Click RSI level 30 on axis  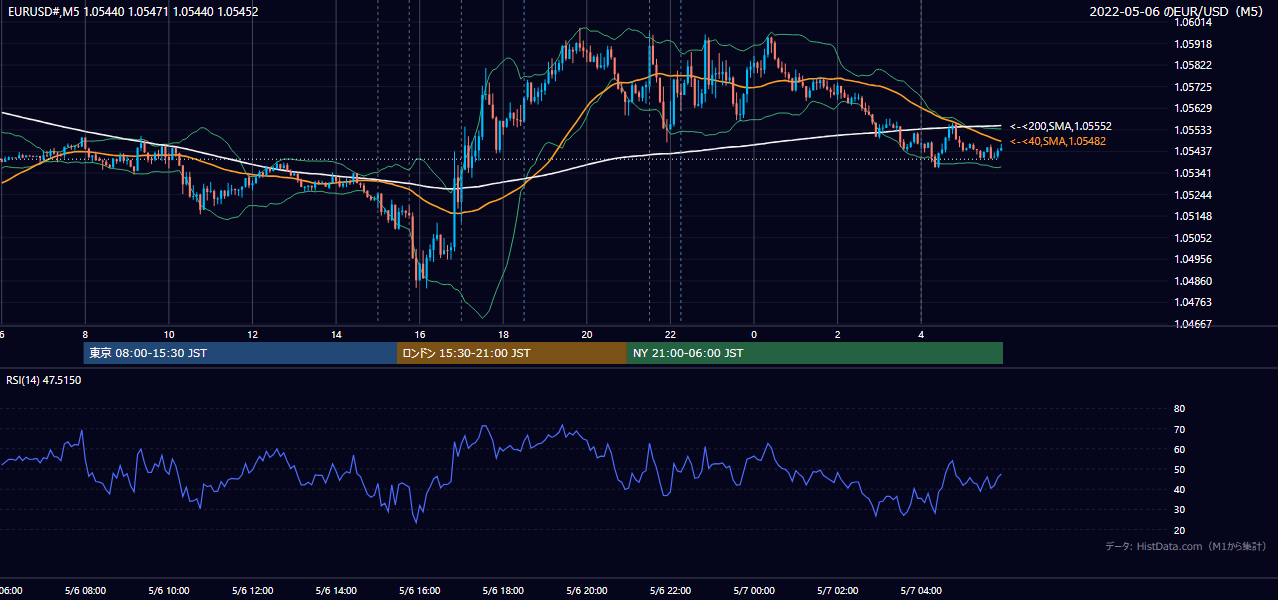tap(1179, 509)
